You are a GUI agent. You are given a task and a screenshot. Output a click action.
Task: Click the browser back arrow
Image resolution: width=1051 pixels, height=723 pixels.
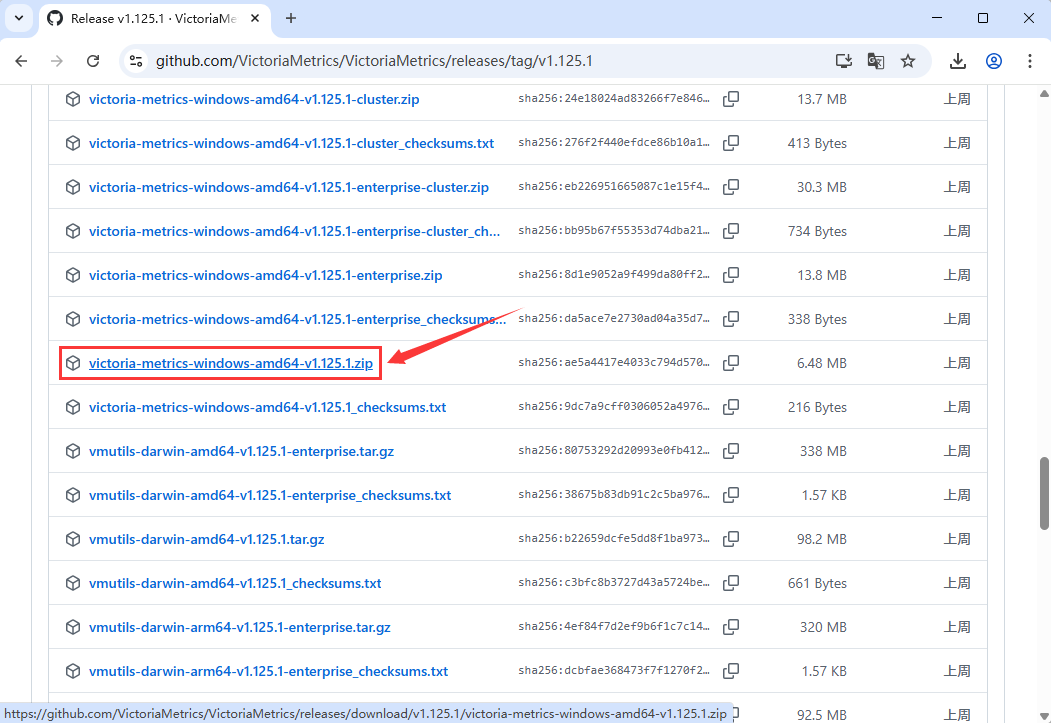click(21, 61)
